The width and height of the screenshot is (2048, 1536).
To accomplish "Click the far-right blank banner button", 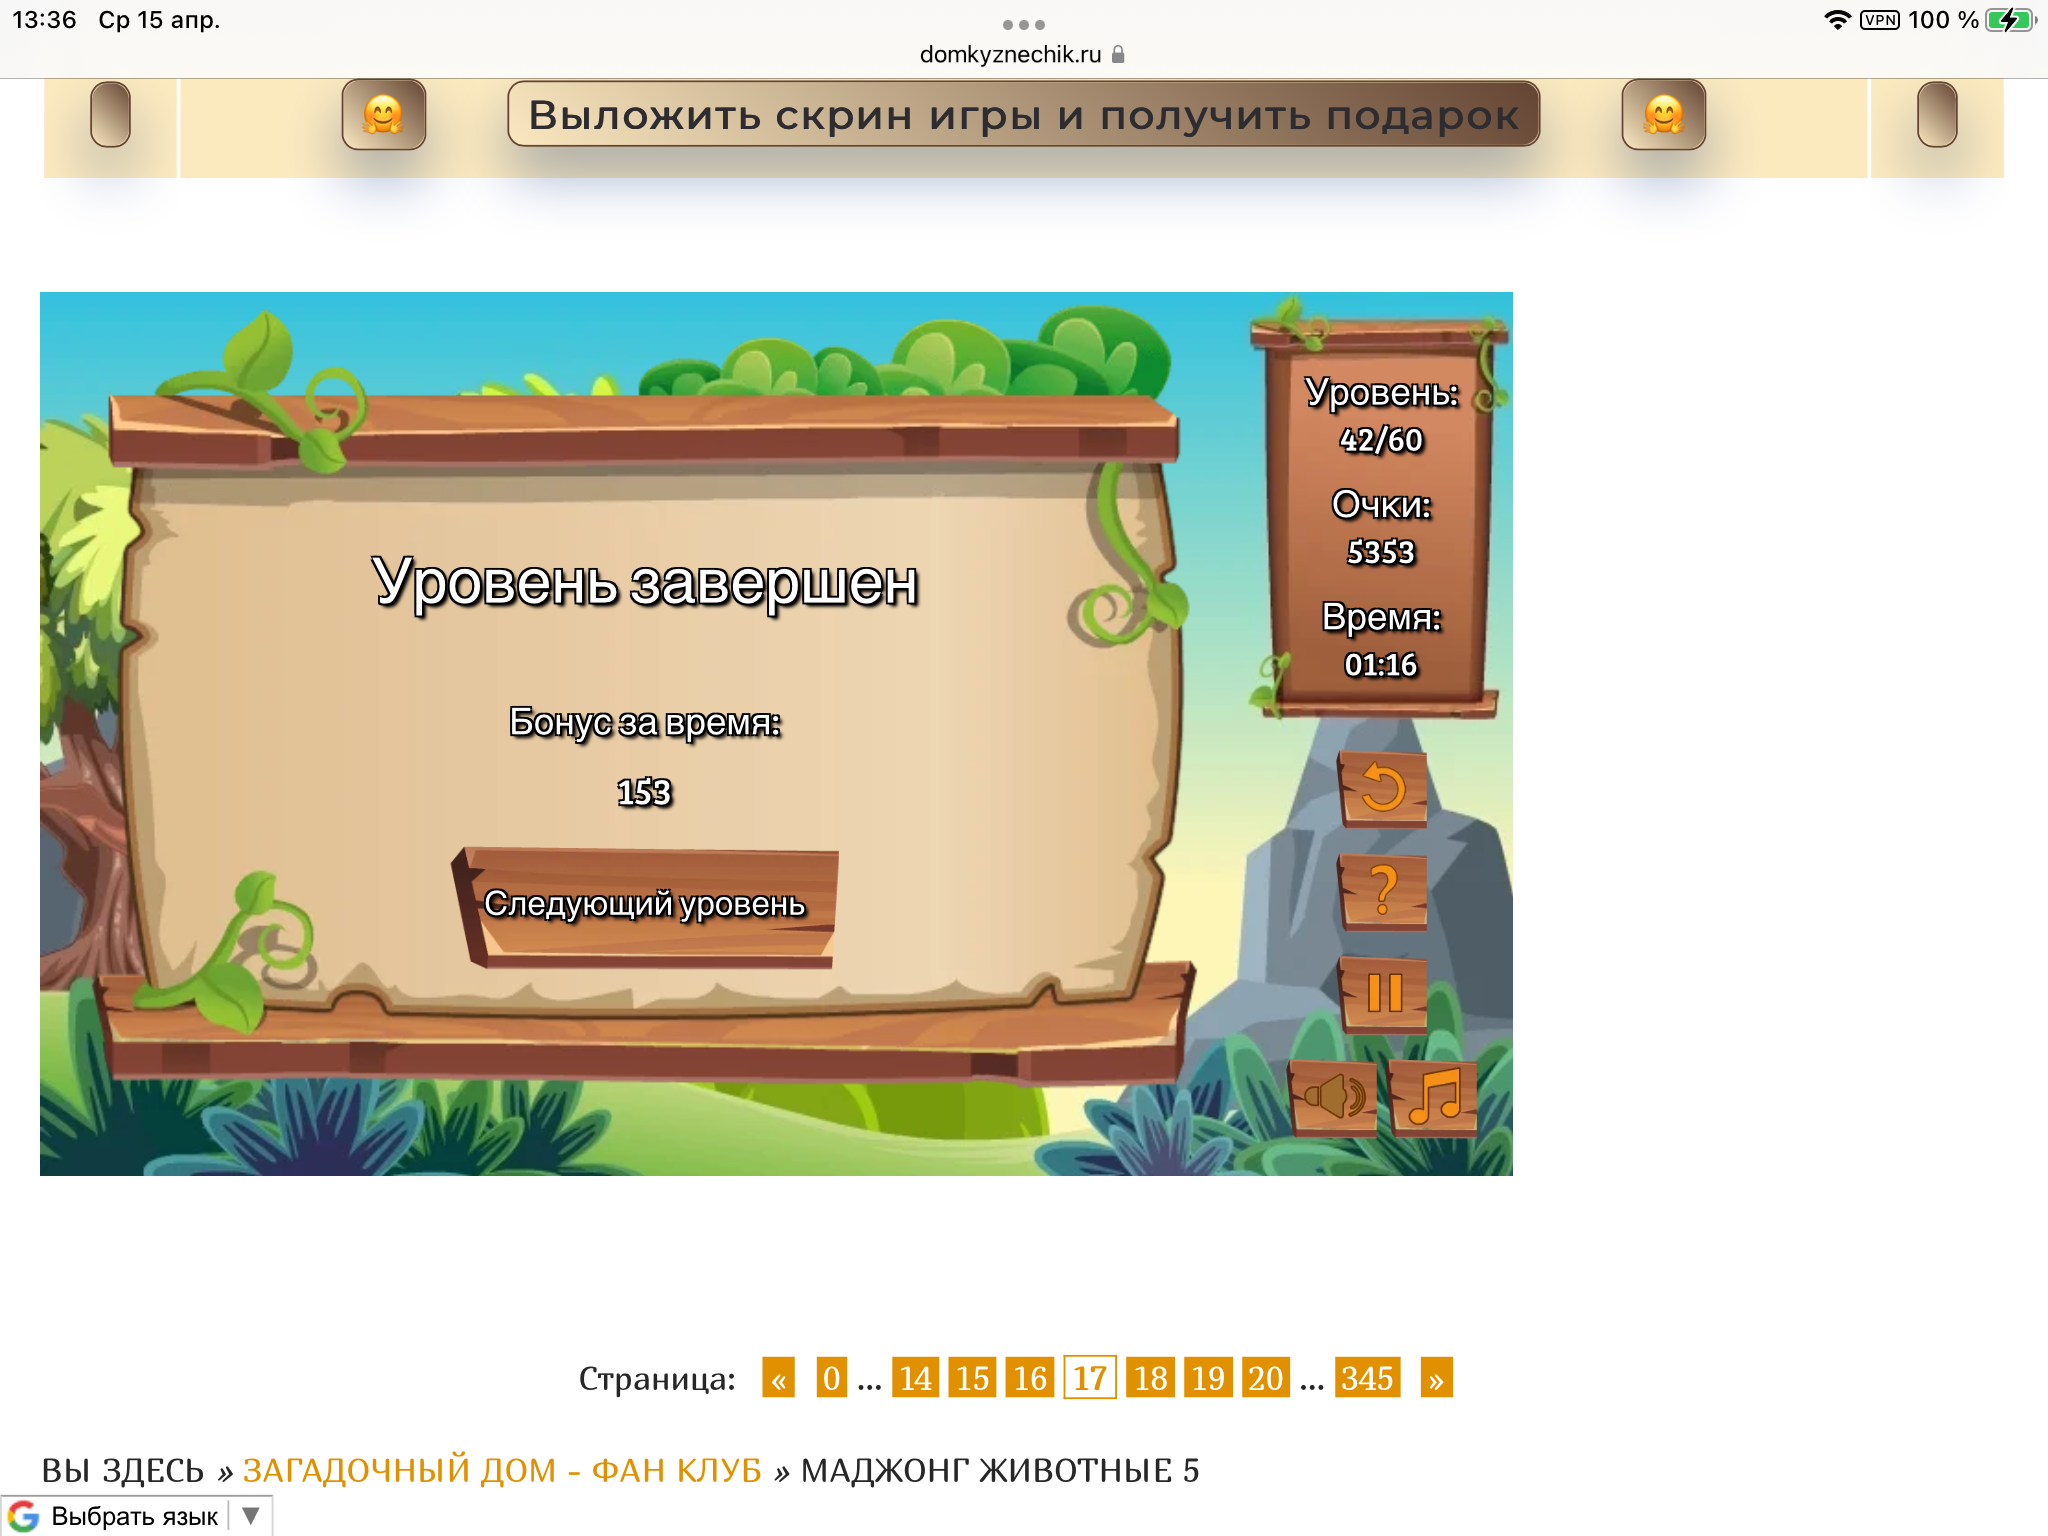I will (x=1936, y=115).
